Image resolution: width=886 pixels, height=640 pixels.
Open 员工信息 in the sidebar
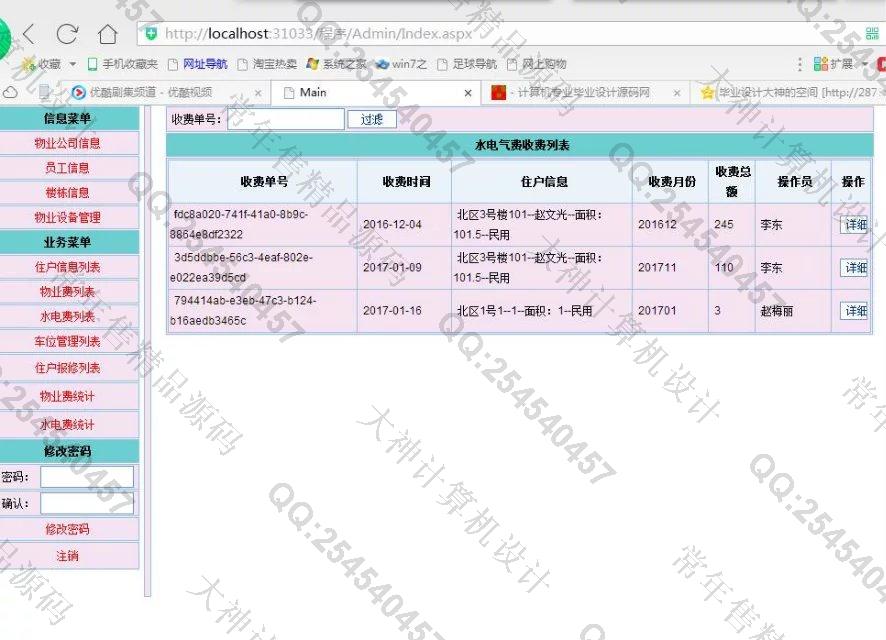(67, 168)
